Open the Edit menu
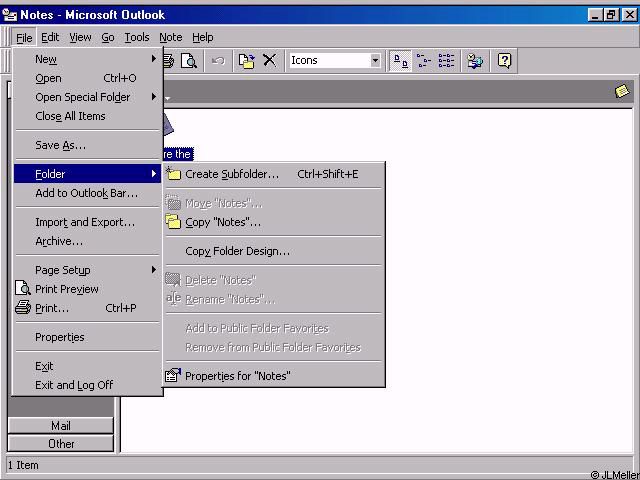Screen dimensions: 640x480 [50, 38]
